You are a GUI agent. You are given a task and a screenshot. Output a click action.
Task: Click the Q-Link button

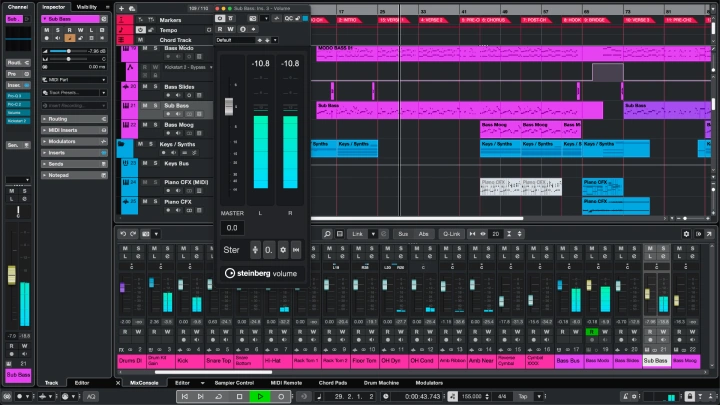click(x=451, y=234)
